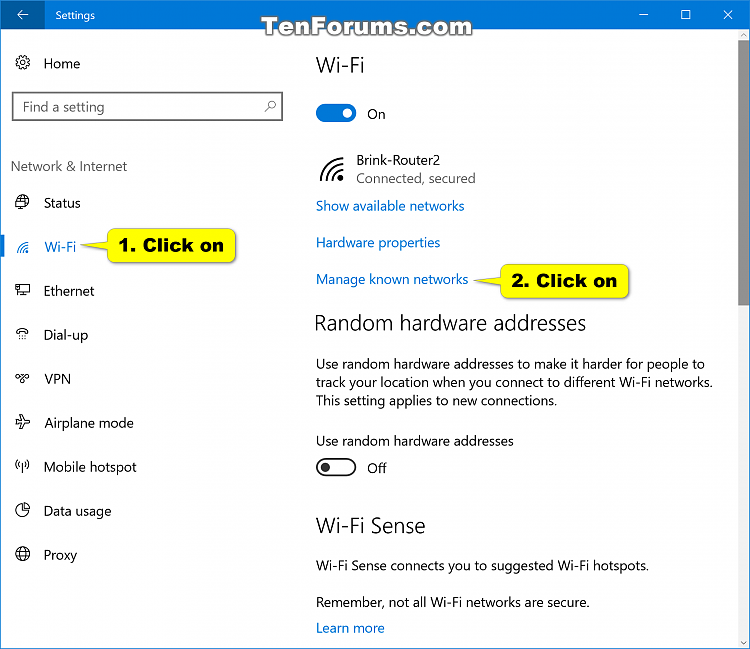Click the Find a setting search box
The width and height of the screenshot is (750, 649).
(135, 107)
